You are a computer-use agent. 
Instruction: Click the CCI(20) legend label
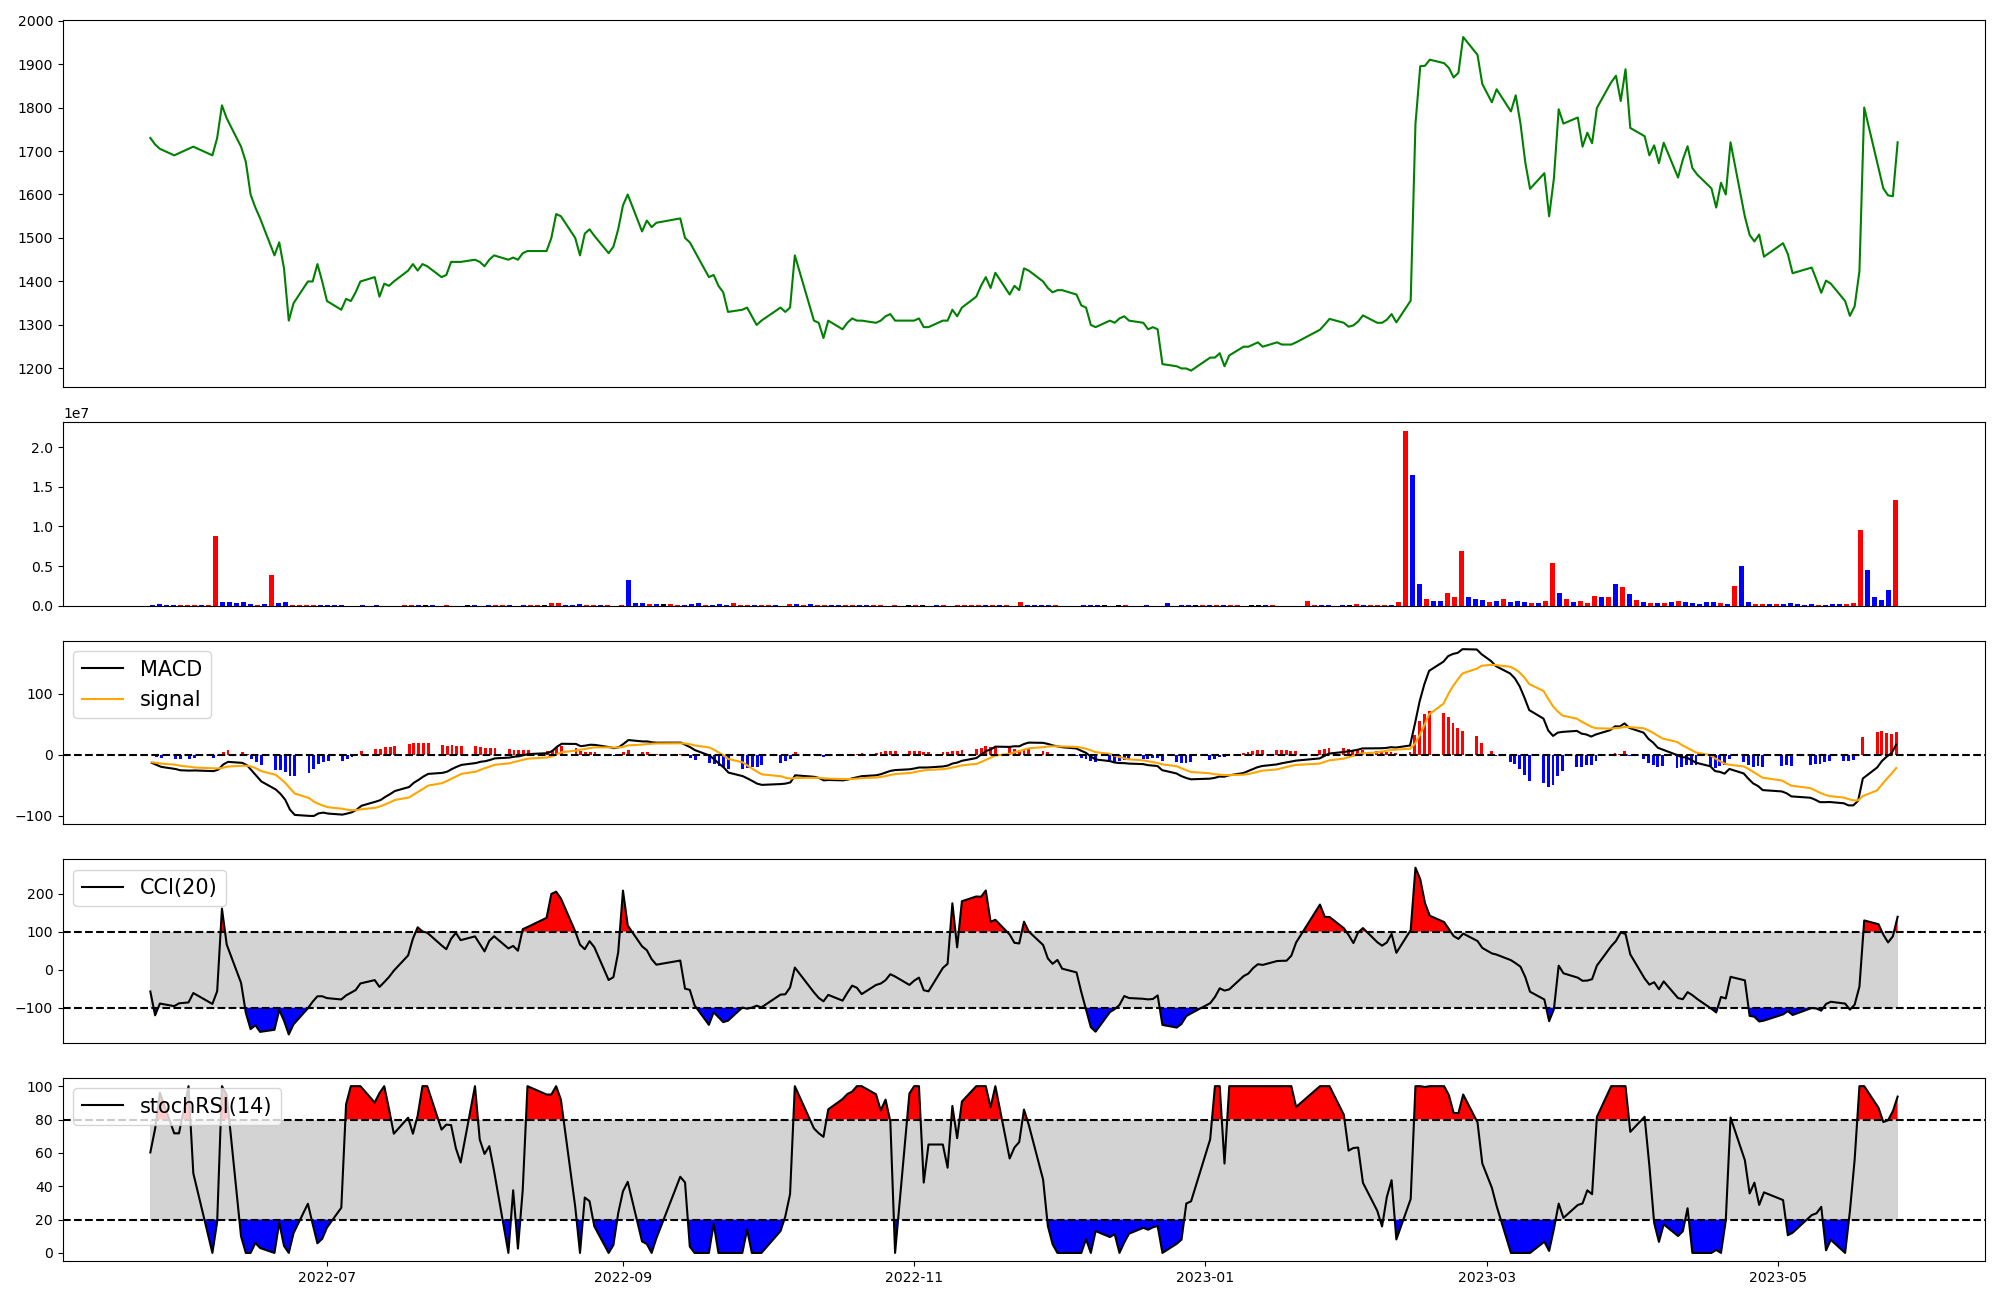pyautogui.click(x=178, y=887)
